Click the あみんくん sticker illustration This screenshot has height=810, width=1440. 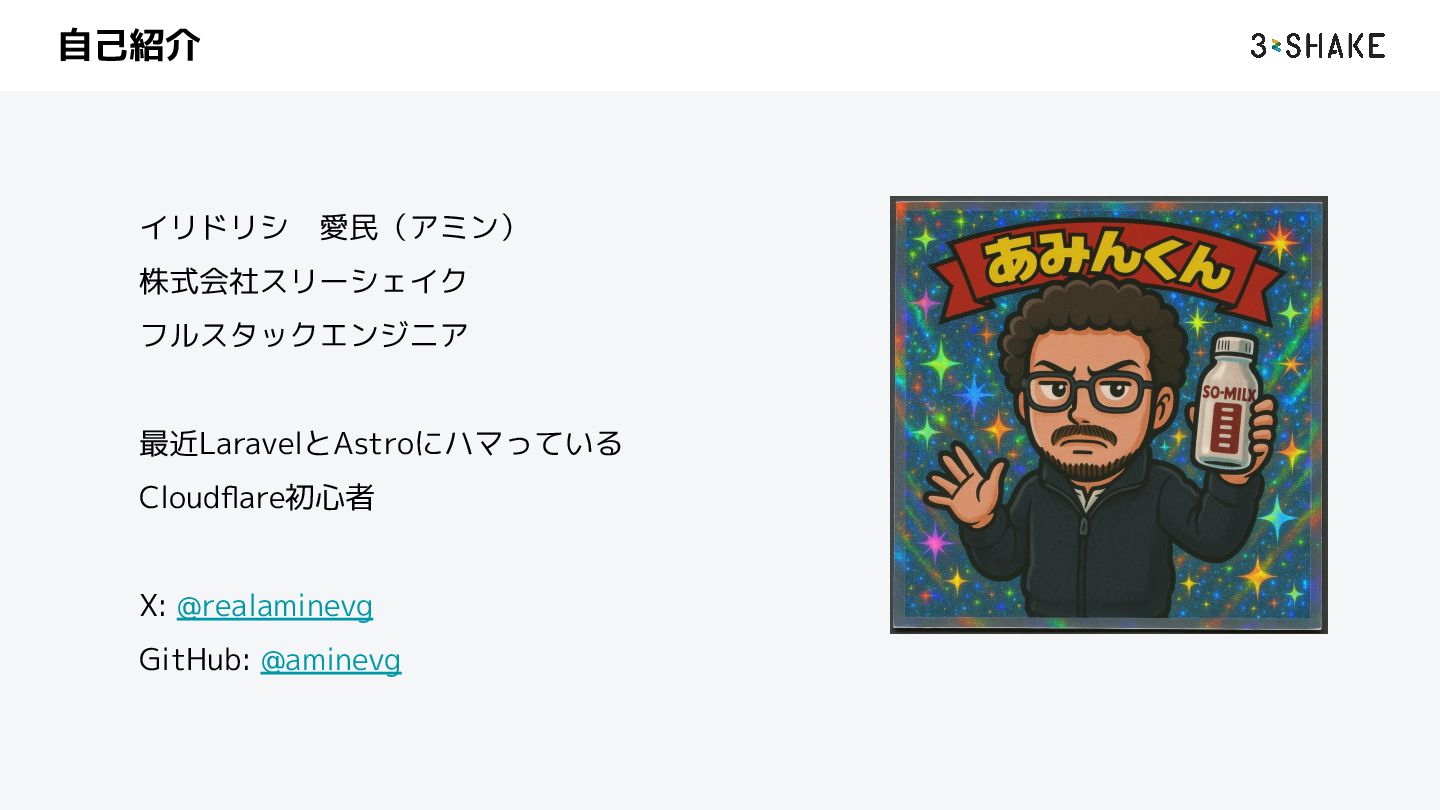click(1109, 415)
